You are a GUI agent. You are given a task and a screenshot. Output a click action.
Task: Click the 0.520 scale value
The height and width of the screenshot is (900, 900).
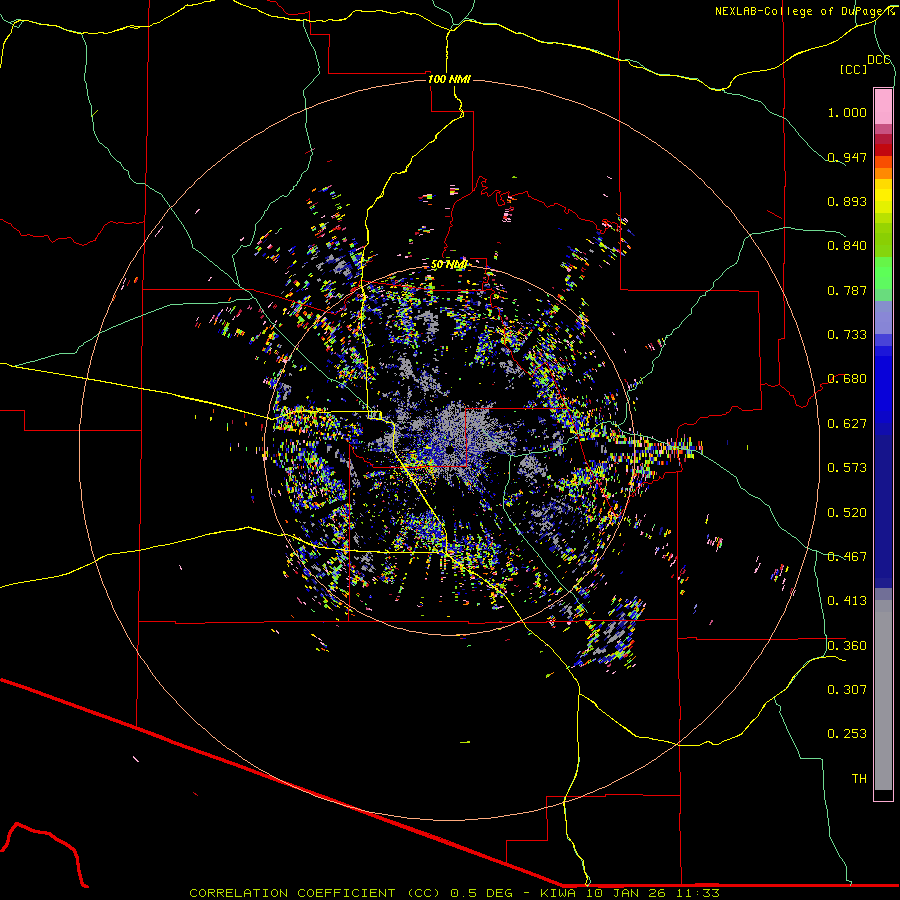847,513
